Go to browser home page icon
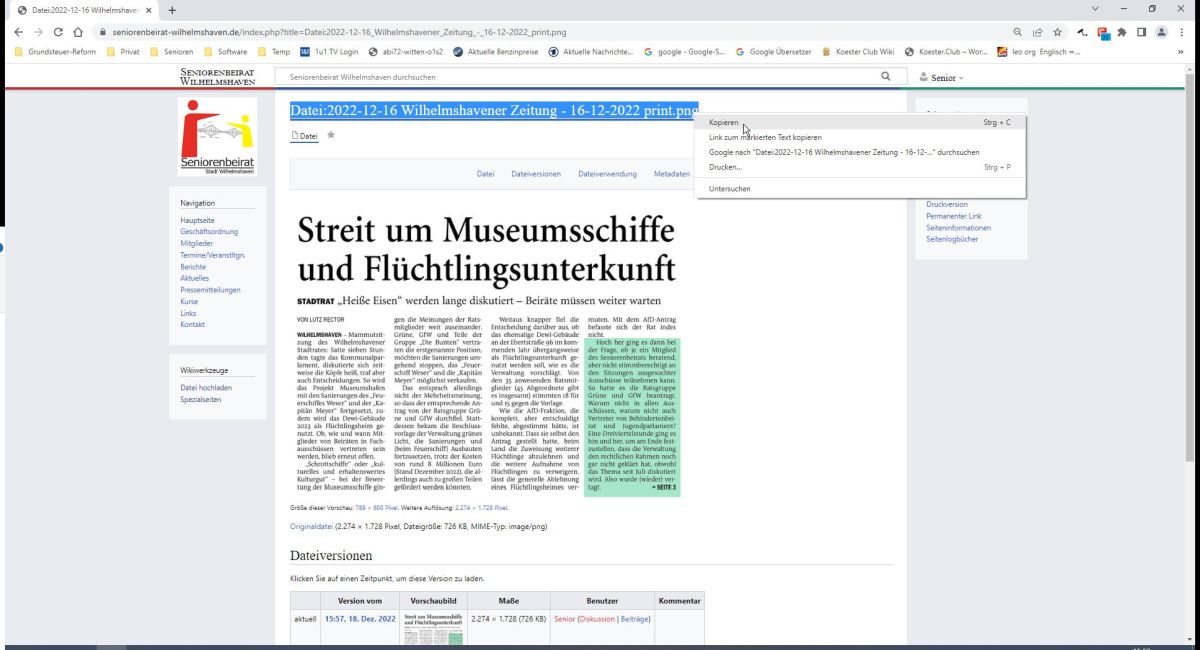The image size is (1200, 650). coord(77,32)
